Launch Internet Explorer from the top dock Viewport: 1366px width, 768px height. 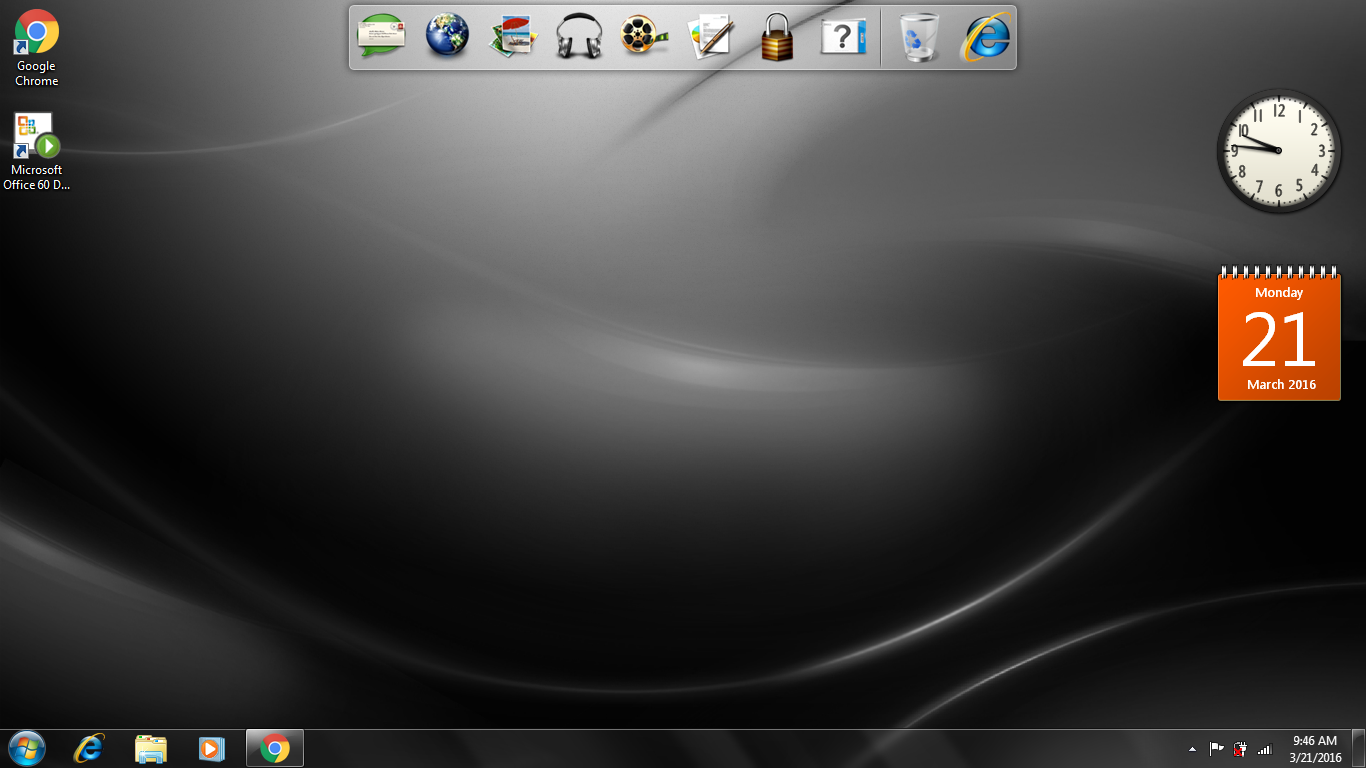986,37
